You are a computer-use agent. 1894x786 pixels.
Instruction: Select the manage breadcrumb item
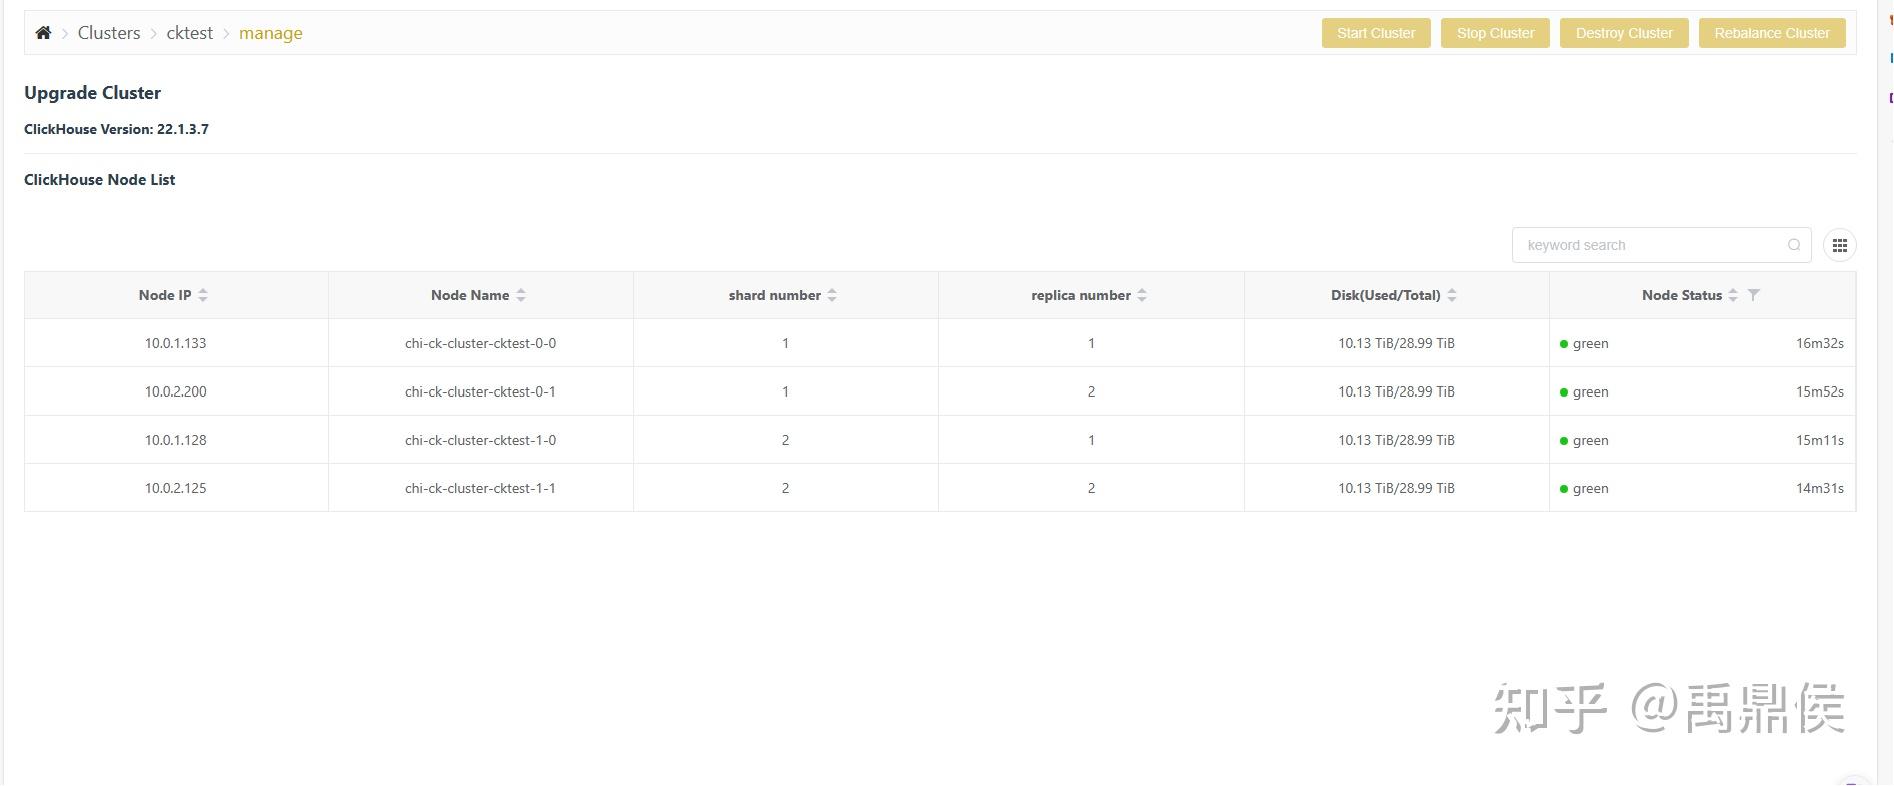click(270, 33)
